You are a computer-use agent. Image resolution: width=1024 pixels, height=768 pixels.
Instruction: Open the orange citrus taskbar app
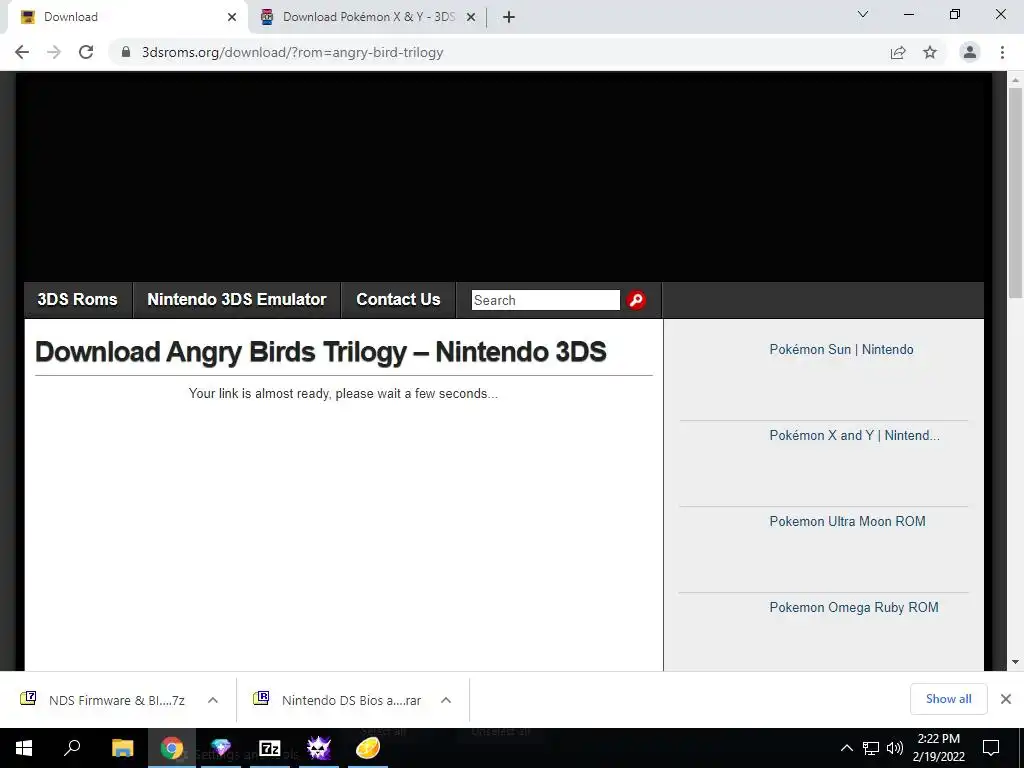(368, 748)
